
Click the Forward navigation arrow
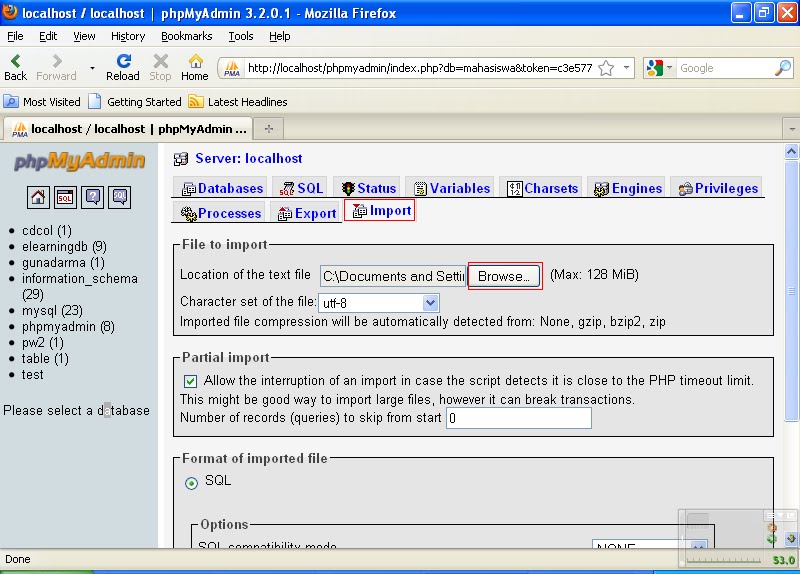56,67
